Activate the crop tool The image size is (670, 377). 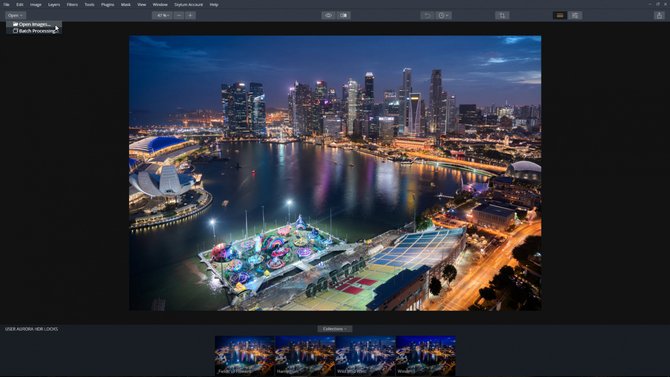click(502, 15)
